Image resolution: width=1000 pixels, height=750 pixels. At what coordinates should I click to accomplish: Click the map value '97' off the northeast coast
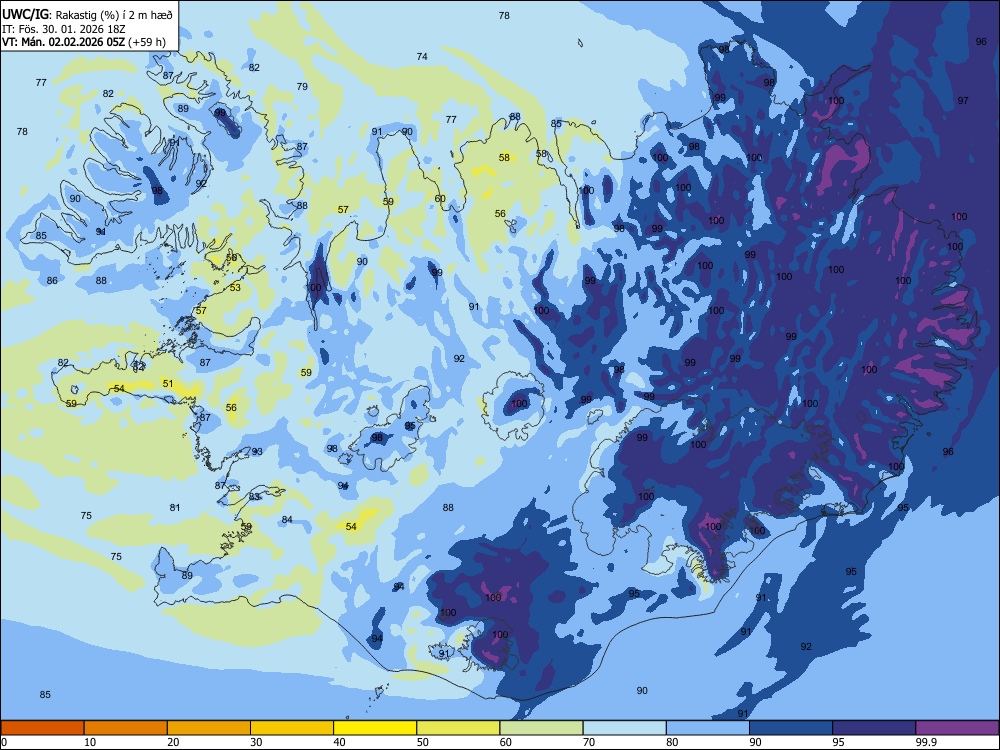963,101
